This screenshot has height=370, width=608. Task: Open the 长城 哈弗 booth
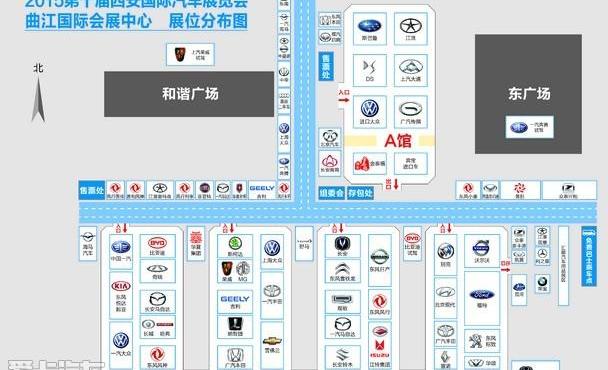tap(157, 327)
